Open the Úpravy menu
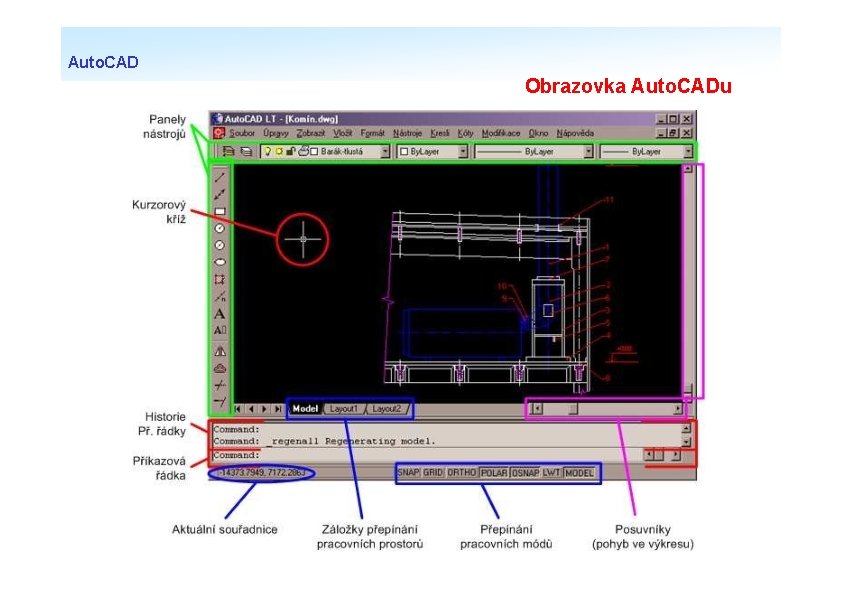 point(276,133)
